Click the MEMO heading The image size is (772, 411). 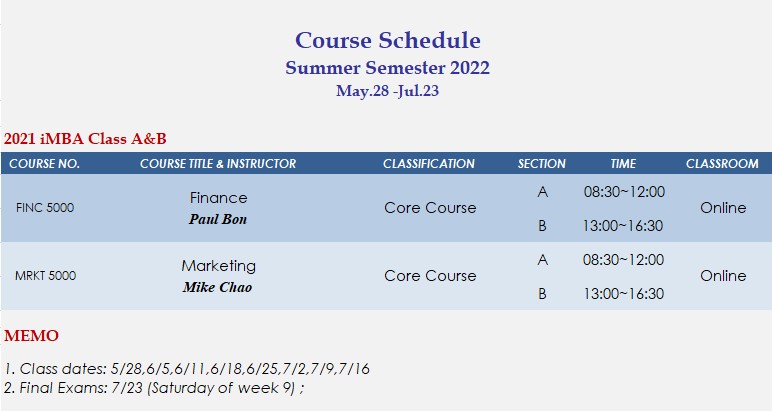point(32,336)
